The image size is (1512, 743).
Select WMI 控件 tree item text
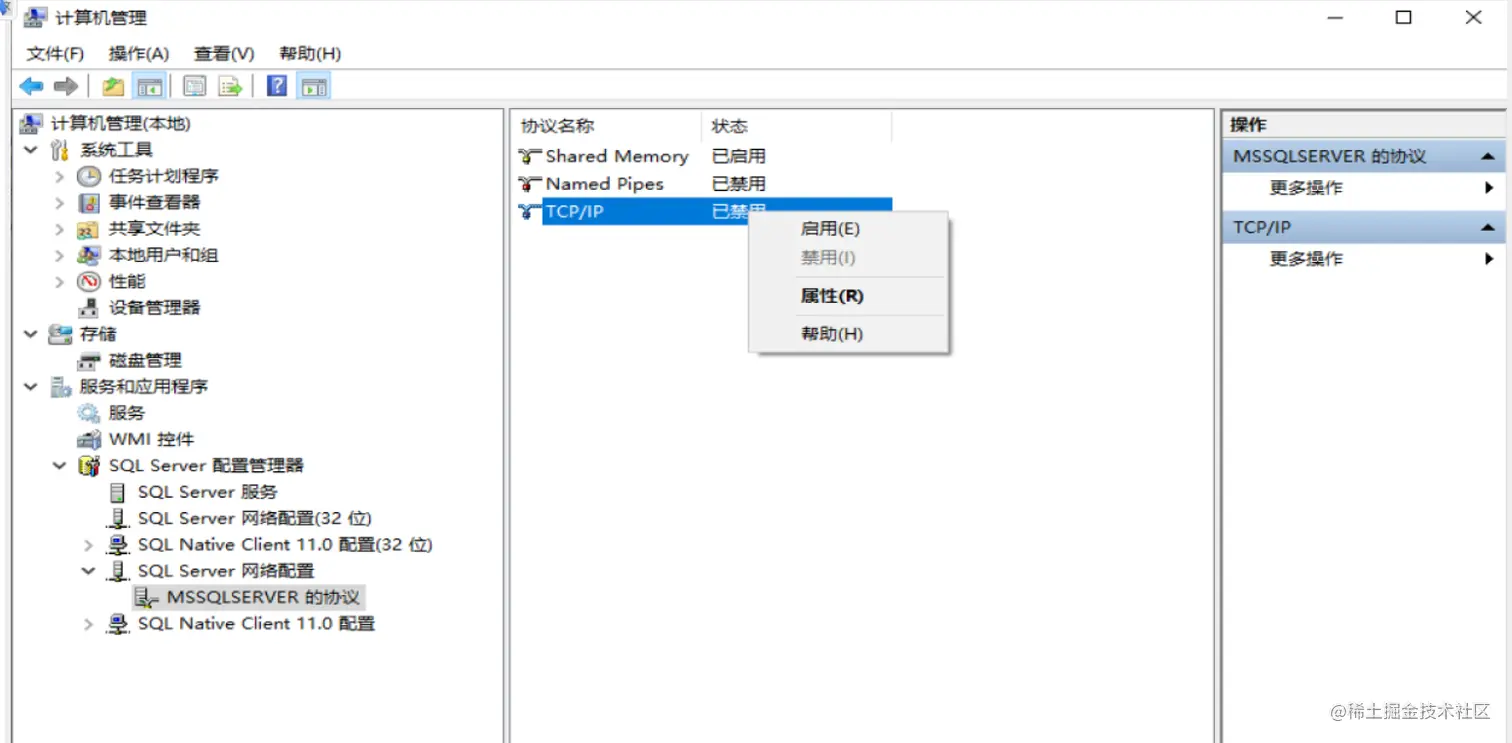tap(151, 440)
